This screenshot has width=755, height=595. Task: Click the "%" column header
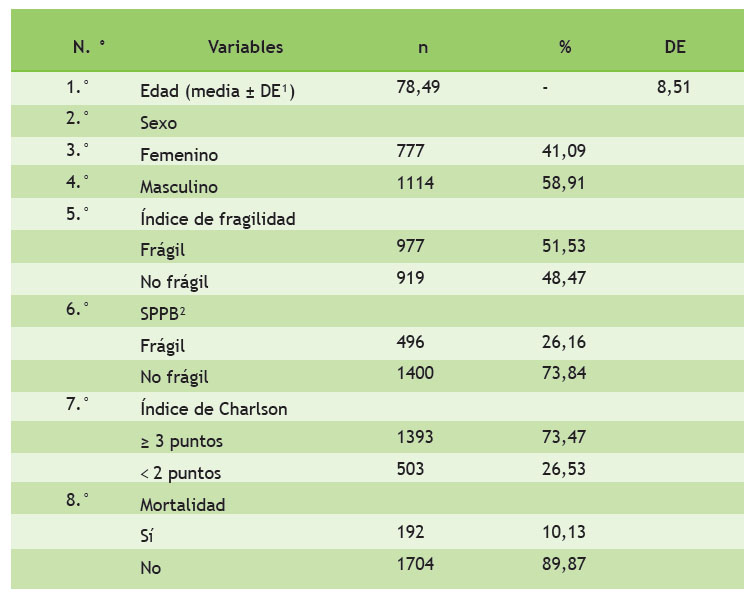(x=565, y=47)
